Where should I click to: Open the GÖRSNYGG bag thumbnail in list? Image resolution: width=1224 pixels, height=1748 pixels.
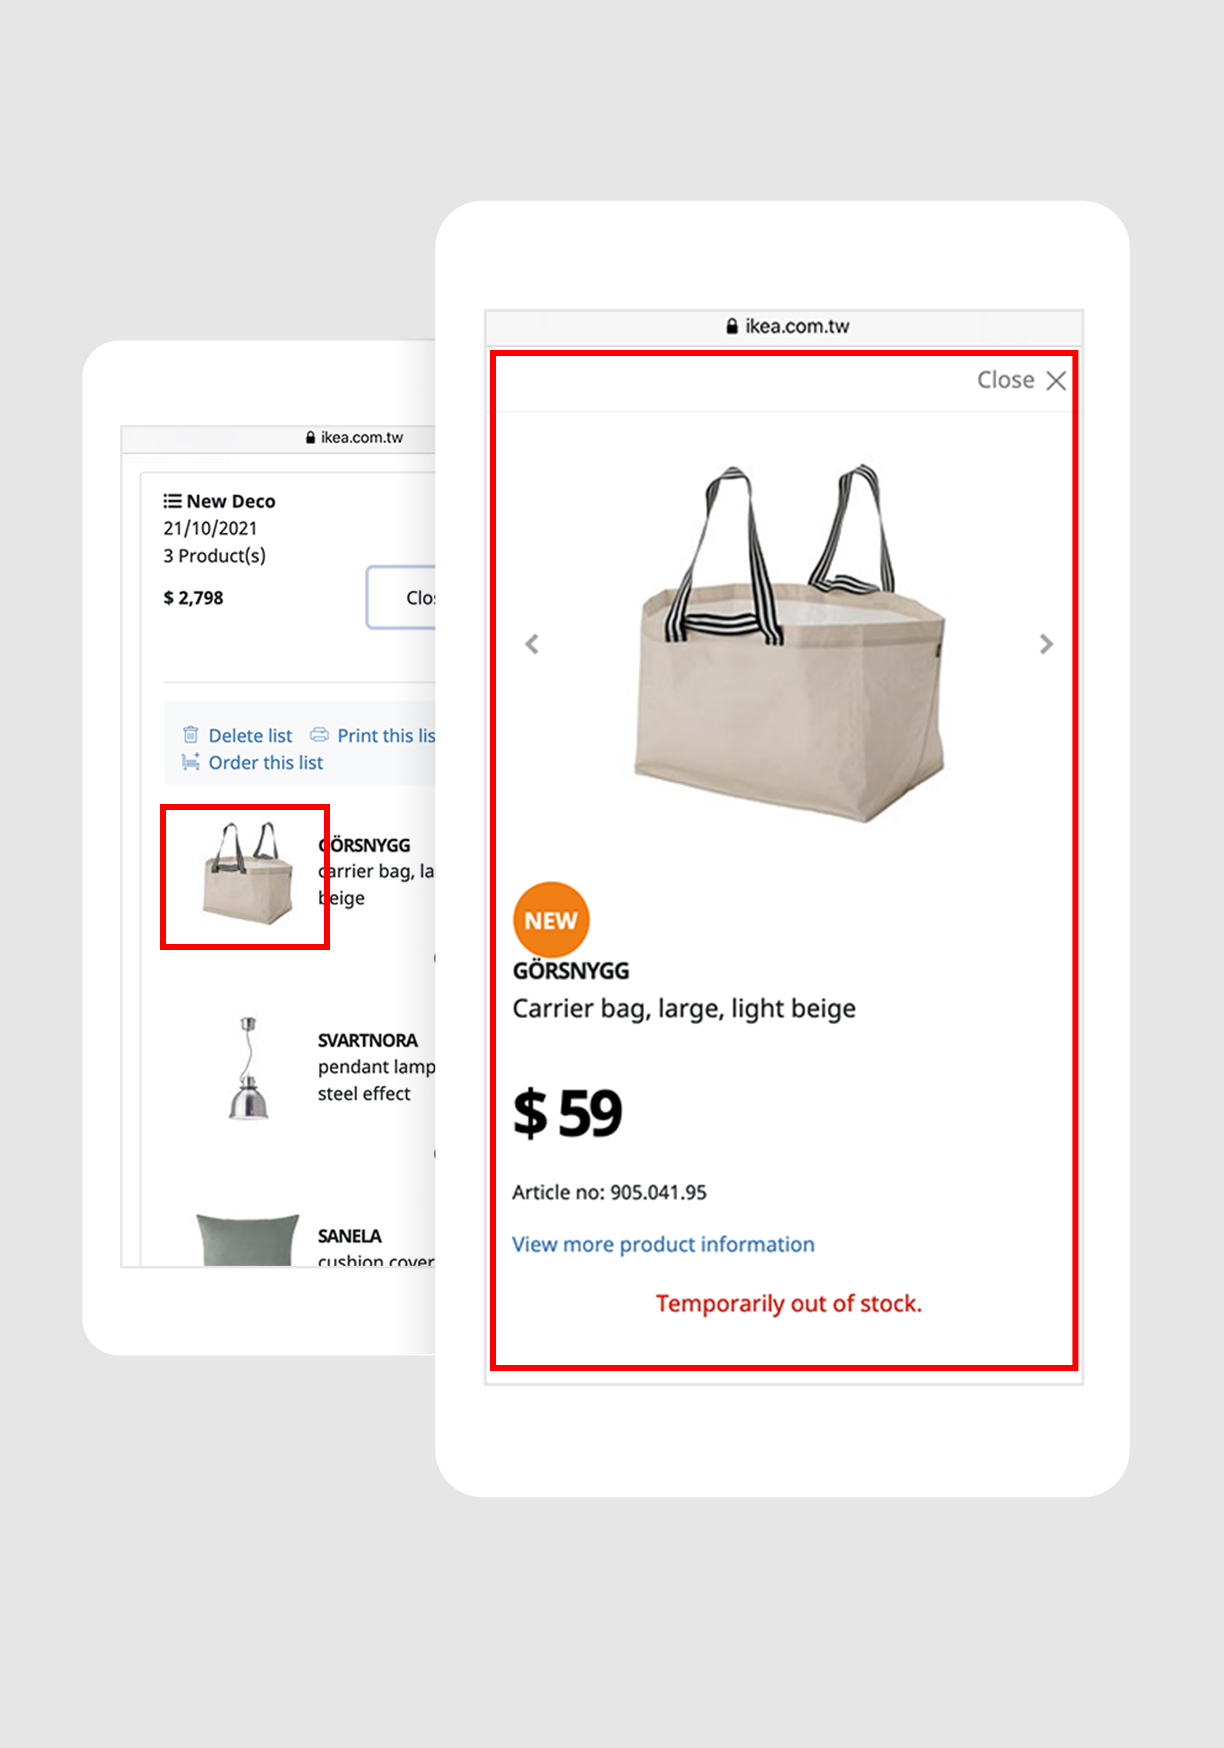(246, 875)
